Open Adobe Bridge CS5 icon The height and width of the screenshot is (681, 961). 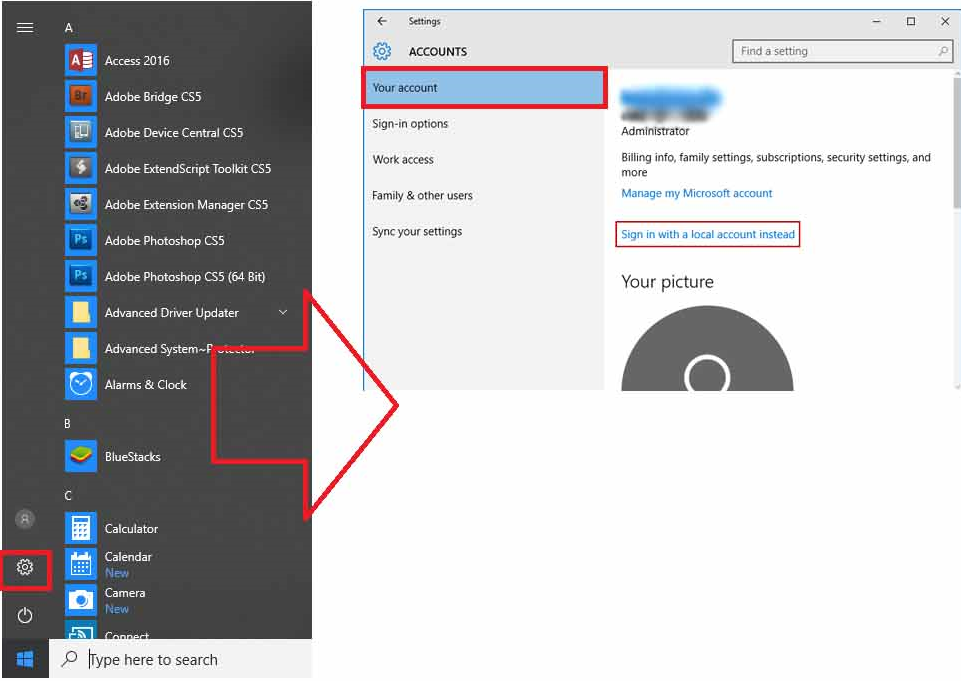(81, 96)
